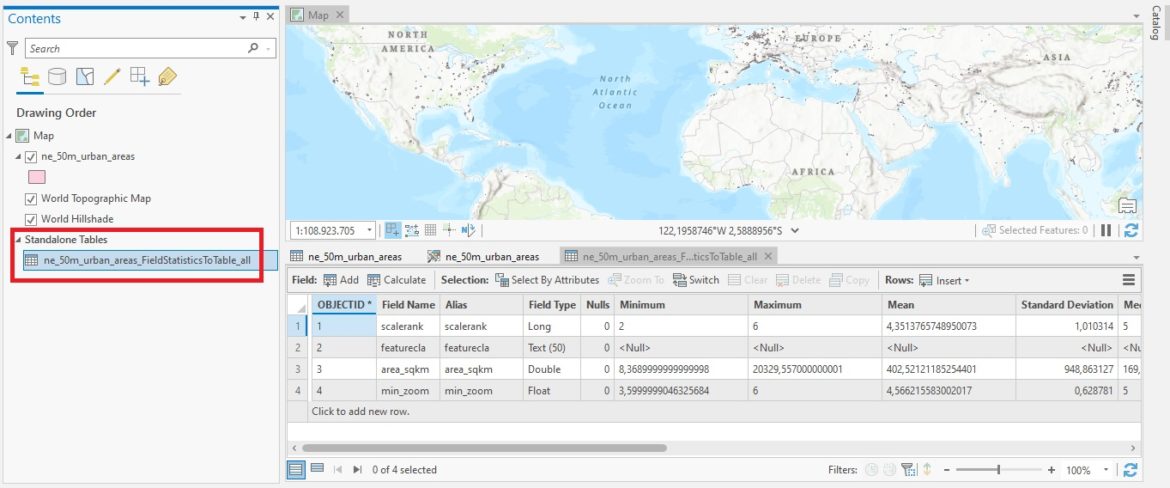The width and height of the screenshot is (1170, 488).
Task: Click the filter by extent icon
Action: 908,469
